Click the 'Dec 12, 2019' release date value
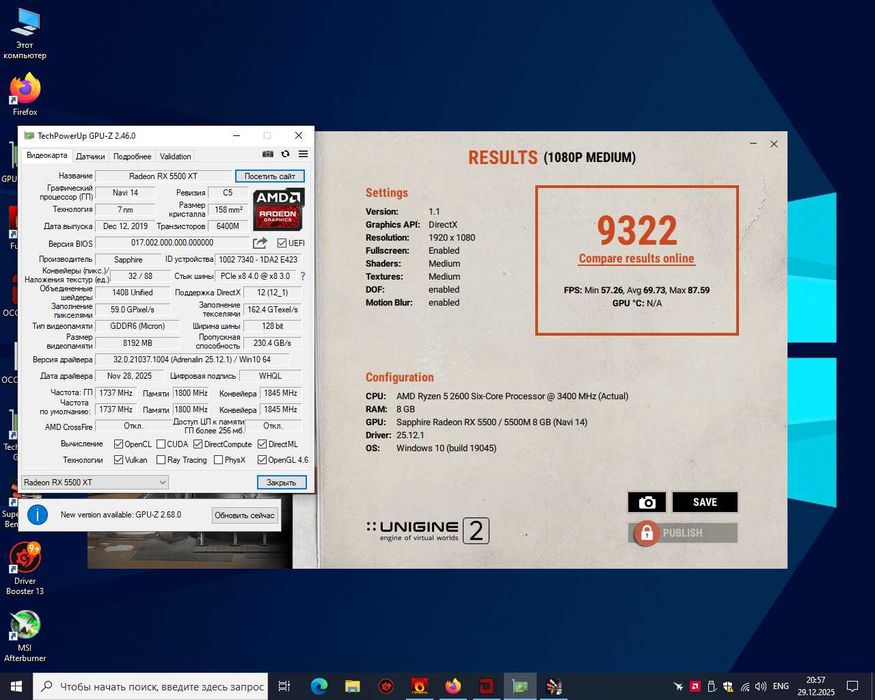Image resolution: width=875 pixels, height=700 pixels. [x=126, y=226]
